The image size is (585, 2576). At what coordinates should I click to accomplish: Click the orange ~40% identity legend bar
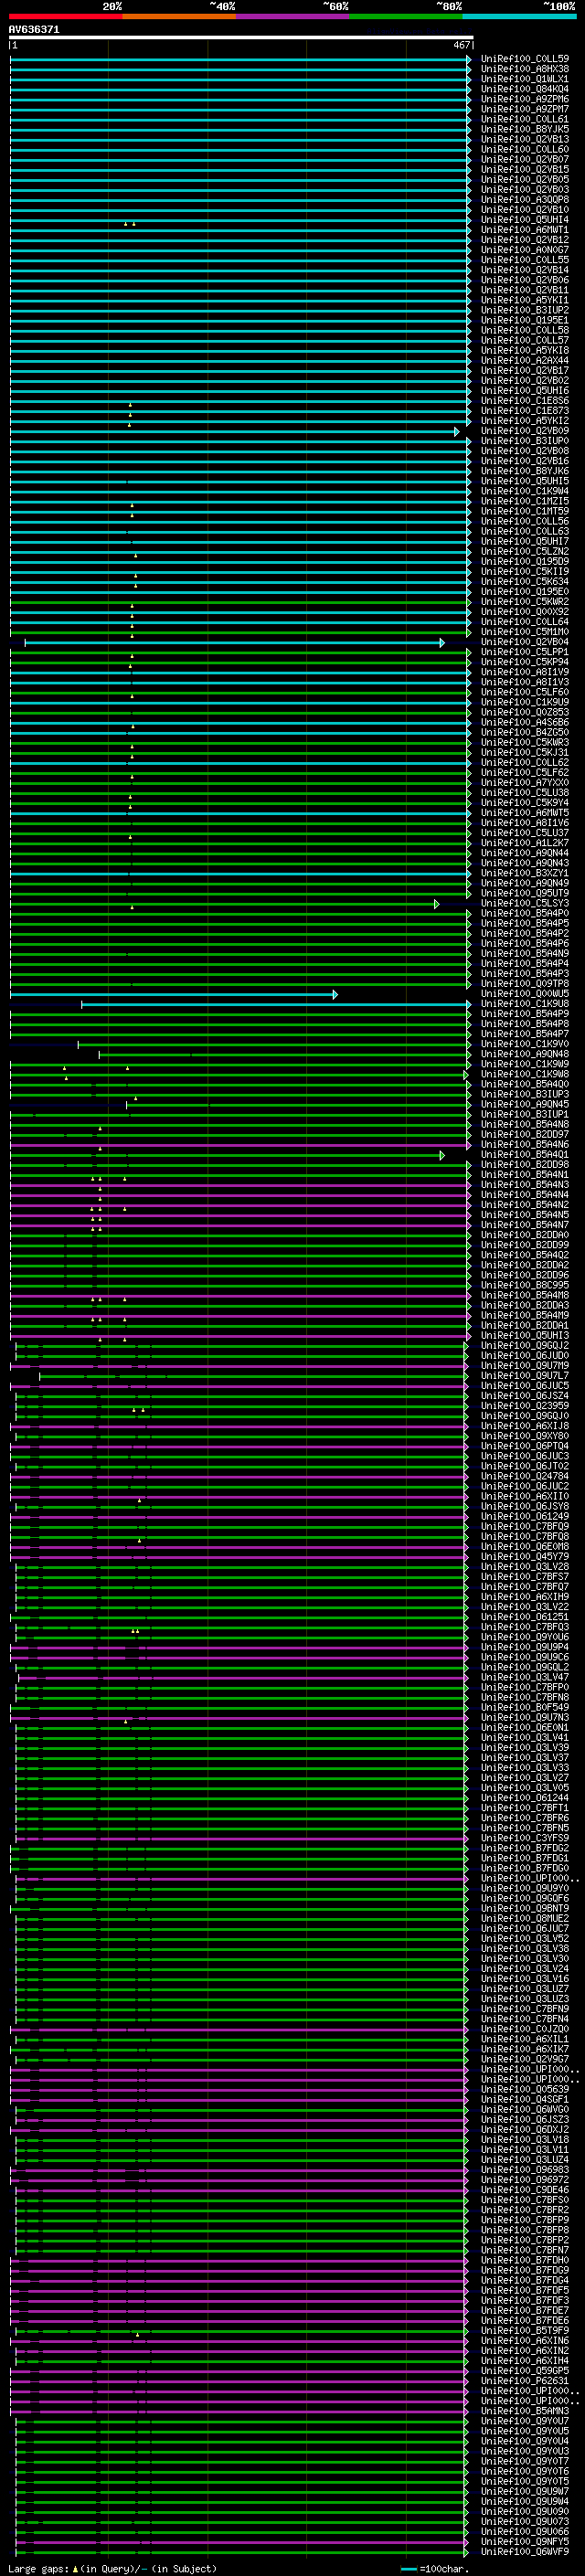point(179,16)
